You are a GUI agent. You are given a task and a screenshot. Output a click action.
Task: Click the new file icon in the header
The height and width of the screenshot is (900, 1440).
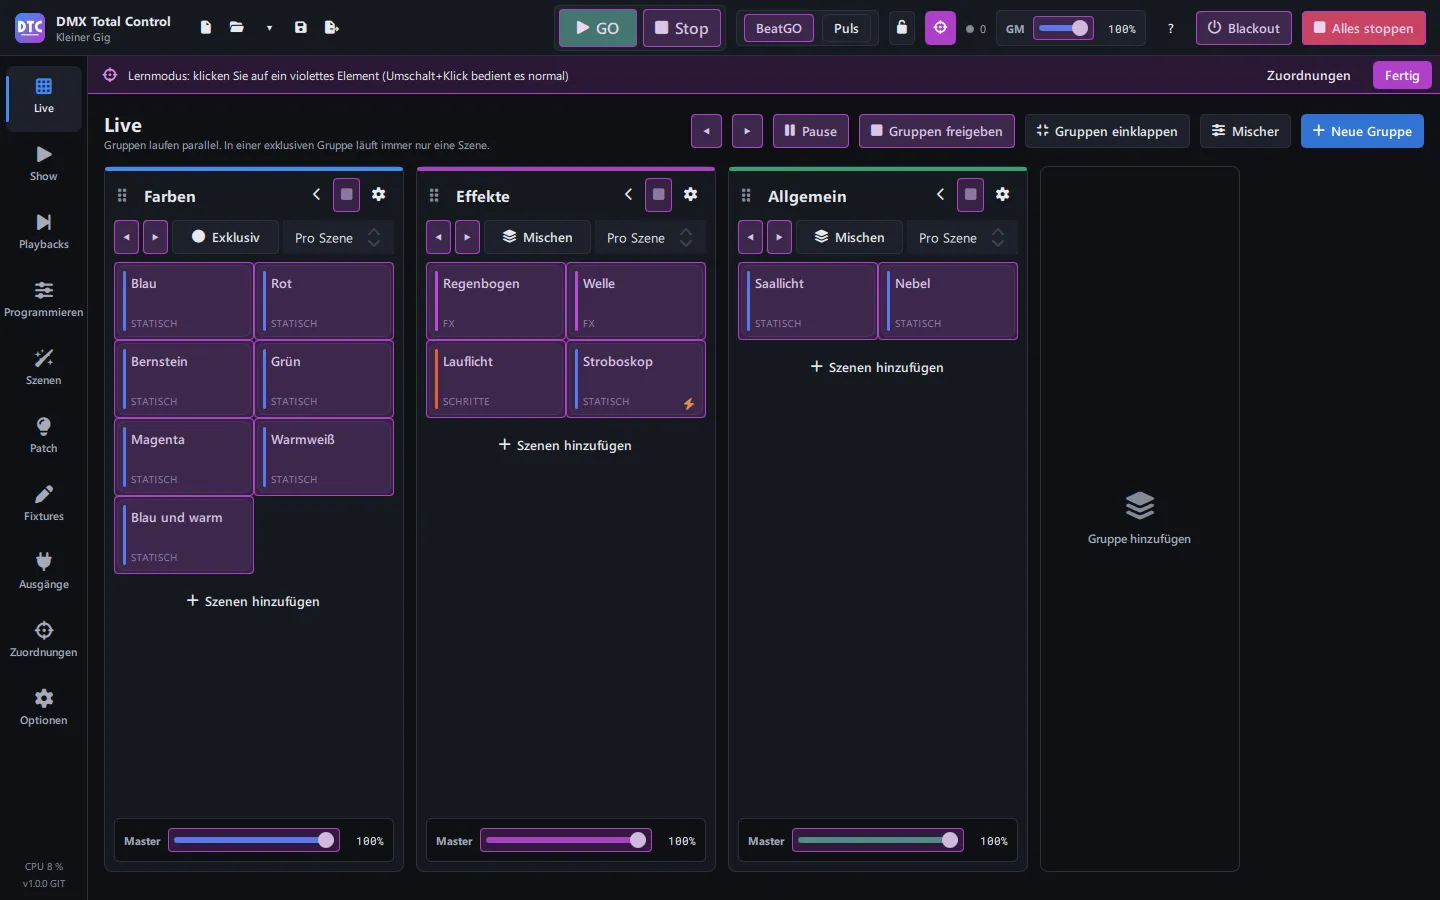(x=205, y=28)
